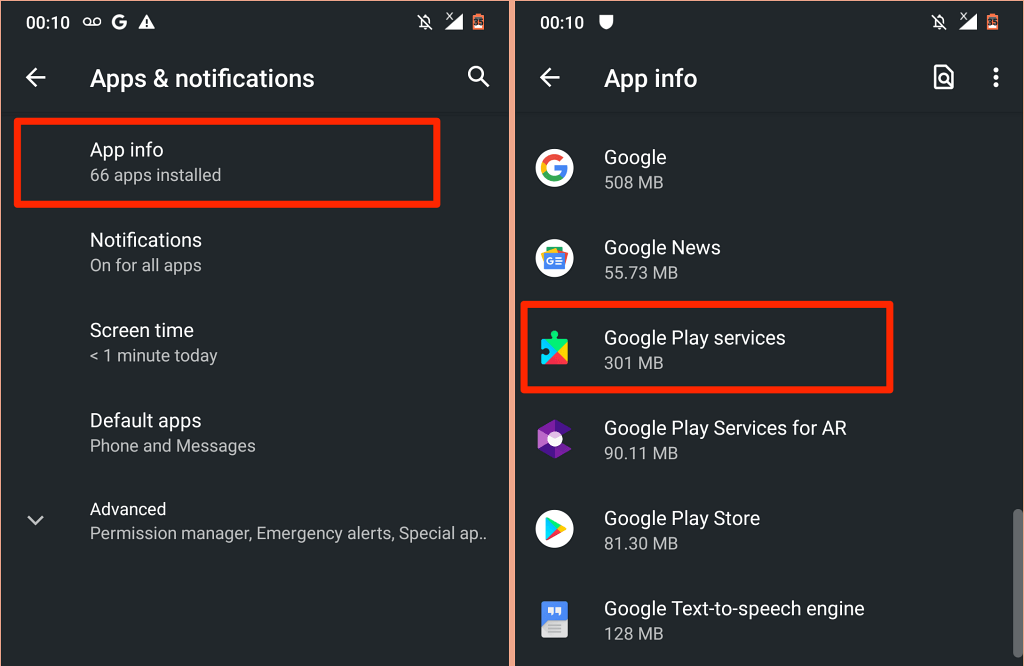
Task: Select Google Play services 301 MB entry
Action: [x=705, y=349]
